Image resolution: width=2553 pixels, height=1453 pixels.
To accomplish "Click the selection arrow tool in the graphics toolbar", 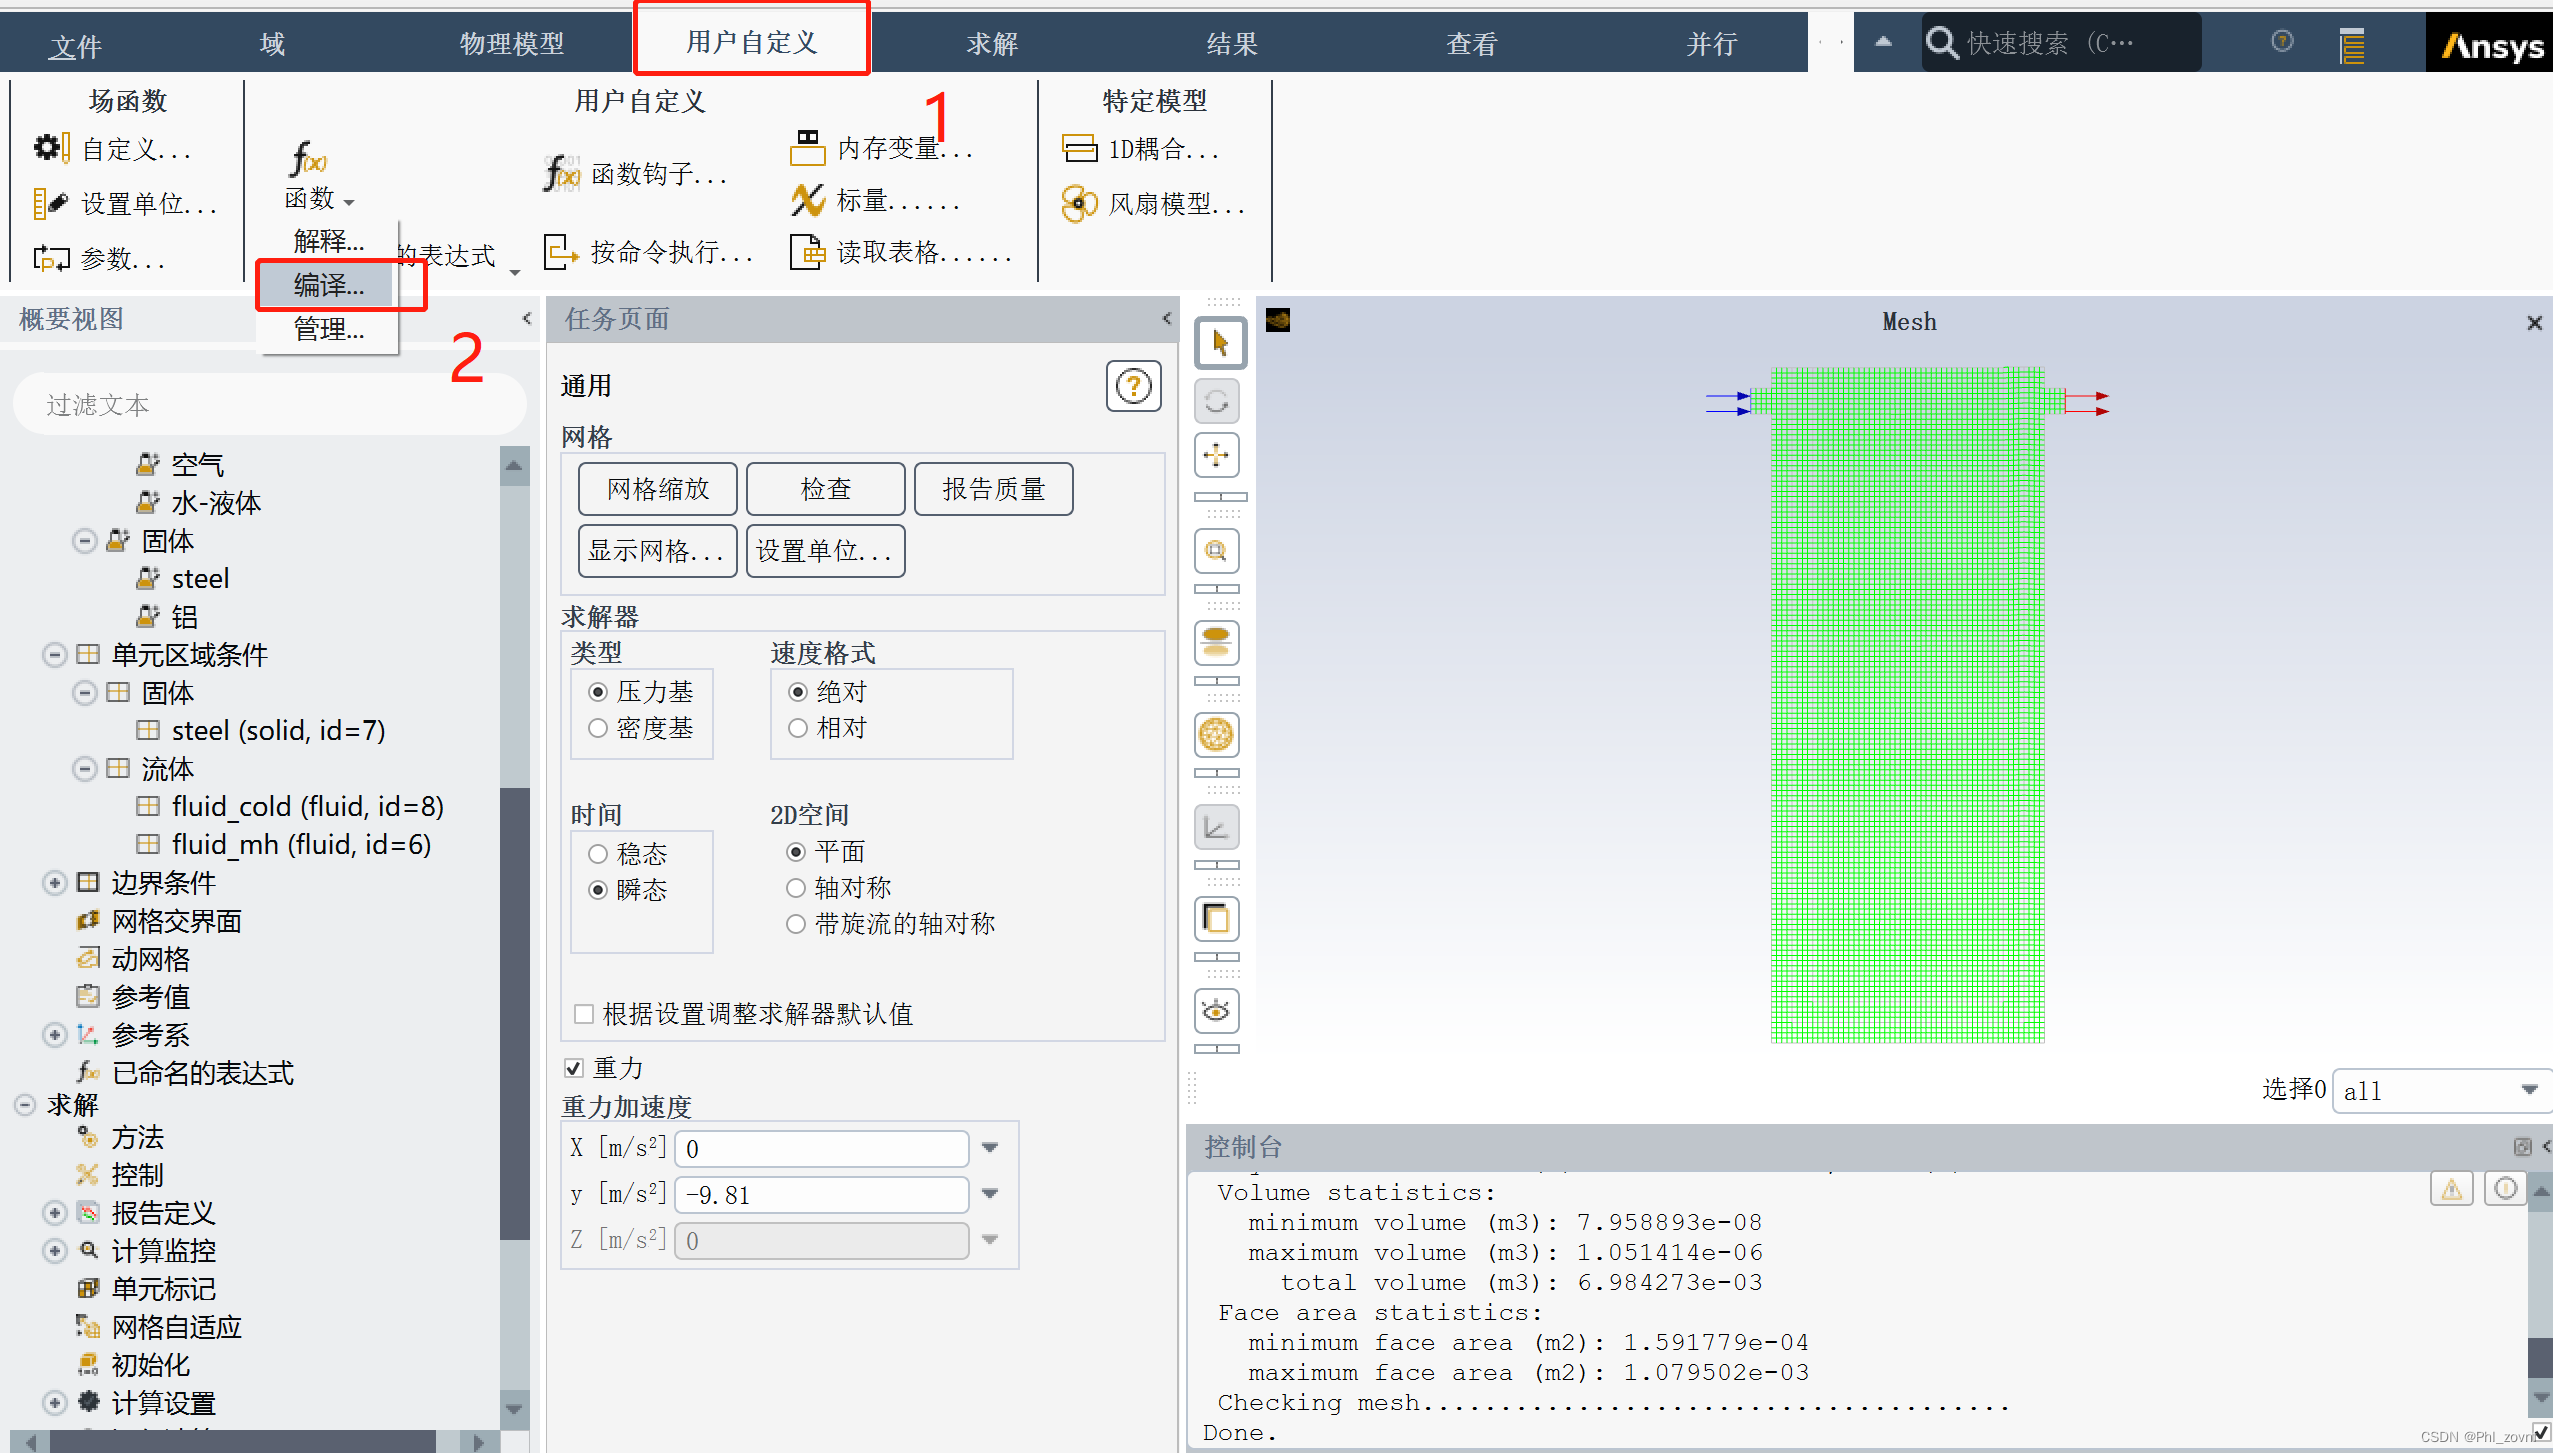I will click(x=1219, y=343).
